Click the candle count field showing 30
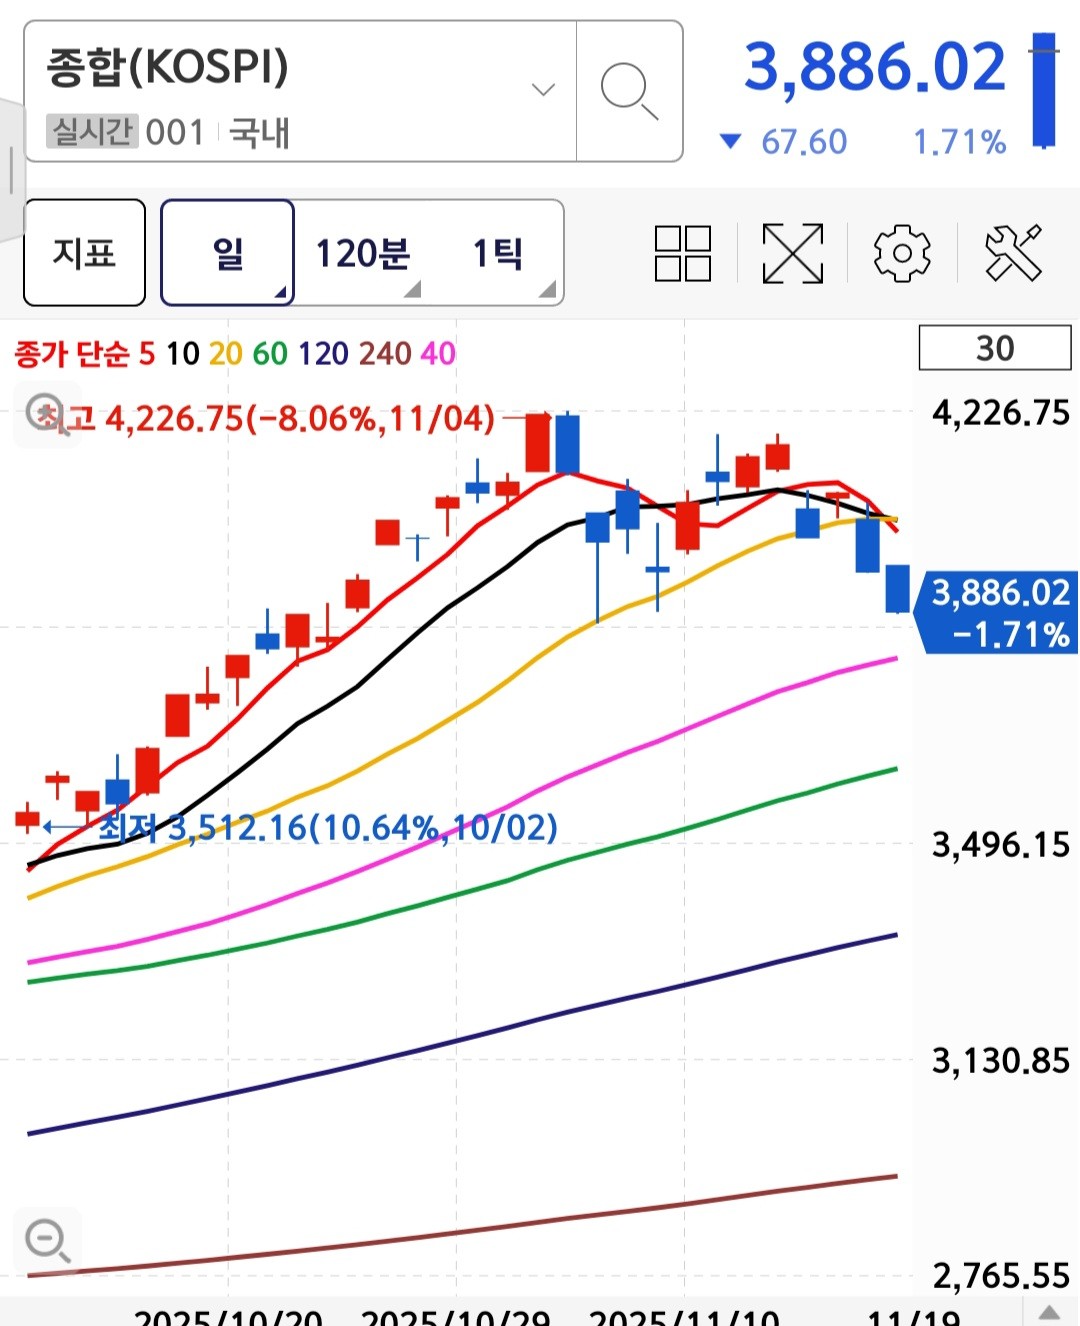 coord(994,348)
